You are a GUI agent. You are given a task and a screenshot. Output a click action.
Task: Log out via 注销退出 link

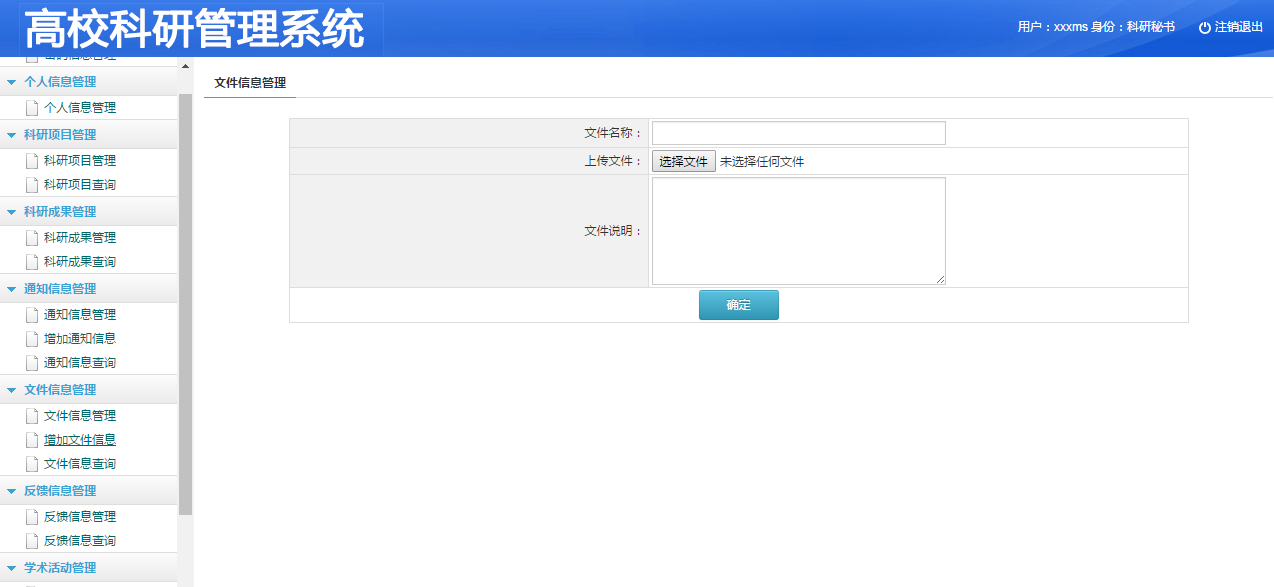pyautogui.click(x=1239, y=28)
